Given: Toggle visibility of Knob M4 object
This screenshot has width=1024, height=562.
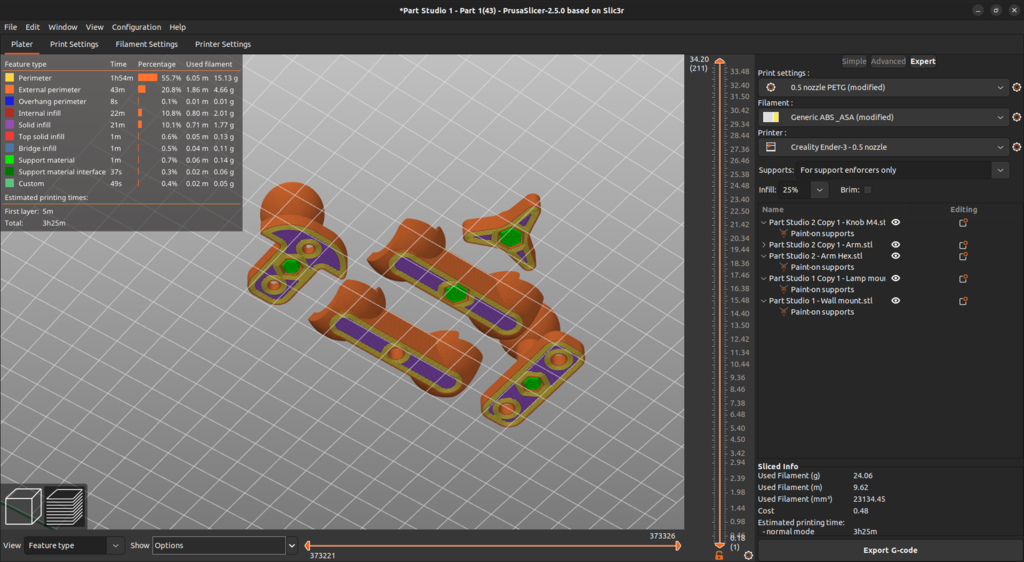Looking at the screenshot, I should click(x=896, y=222).
